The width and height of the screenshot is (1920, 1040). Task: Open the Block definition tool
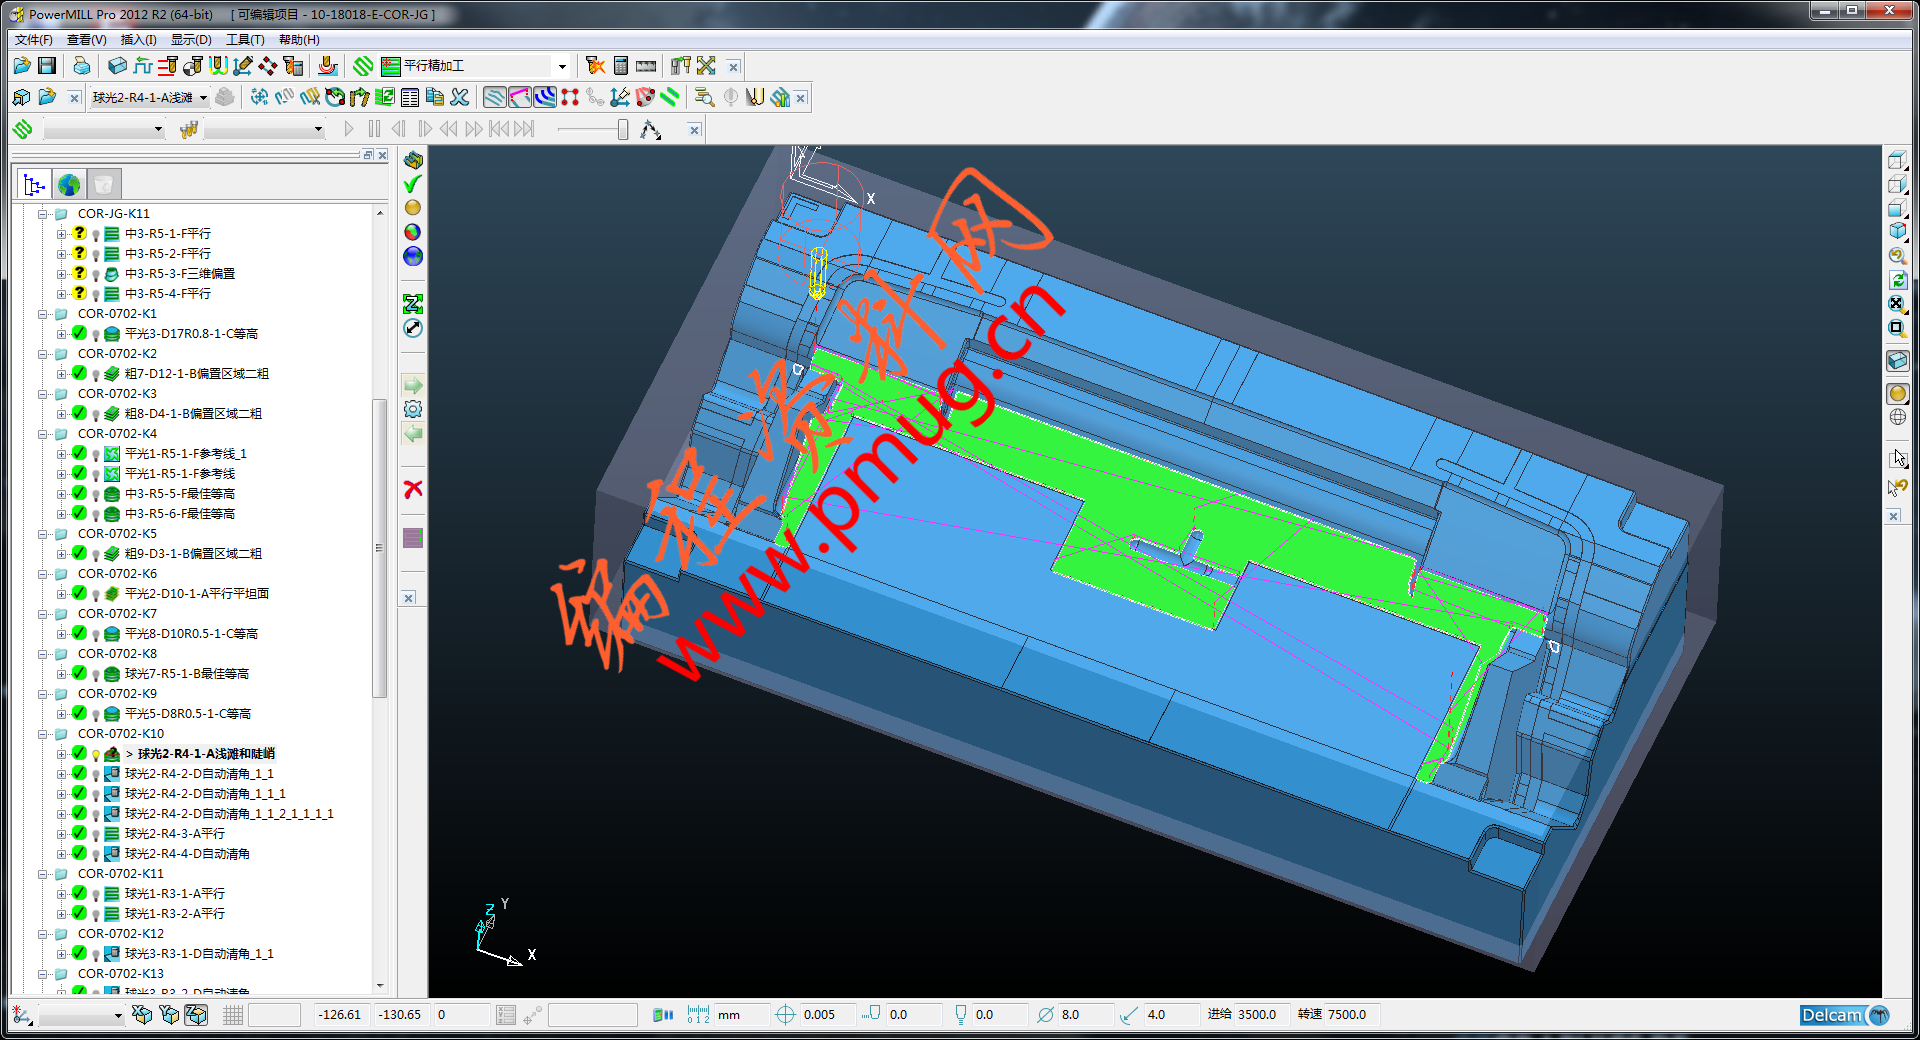click(x=117, y=66)
